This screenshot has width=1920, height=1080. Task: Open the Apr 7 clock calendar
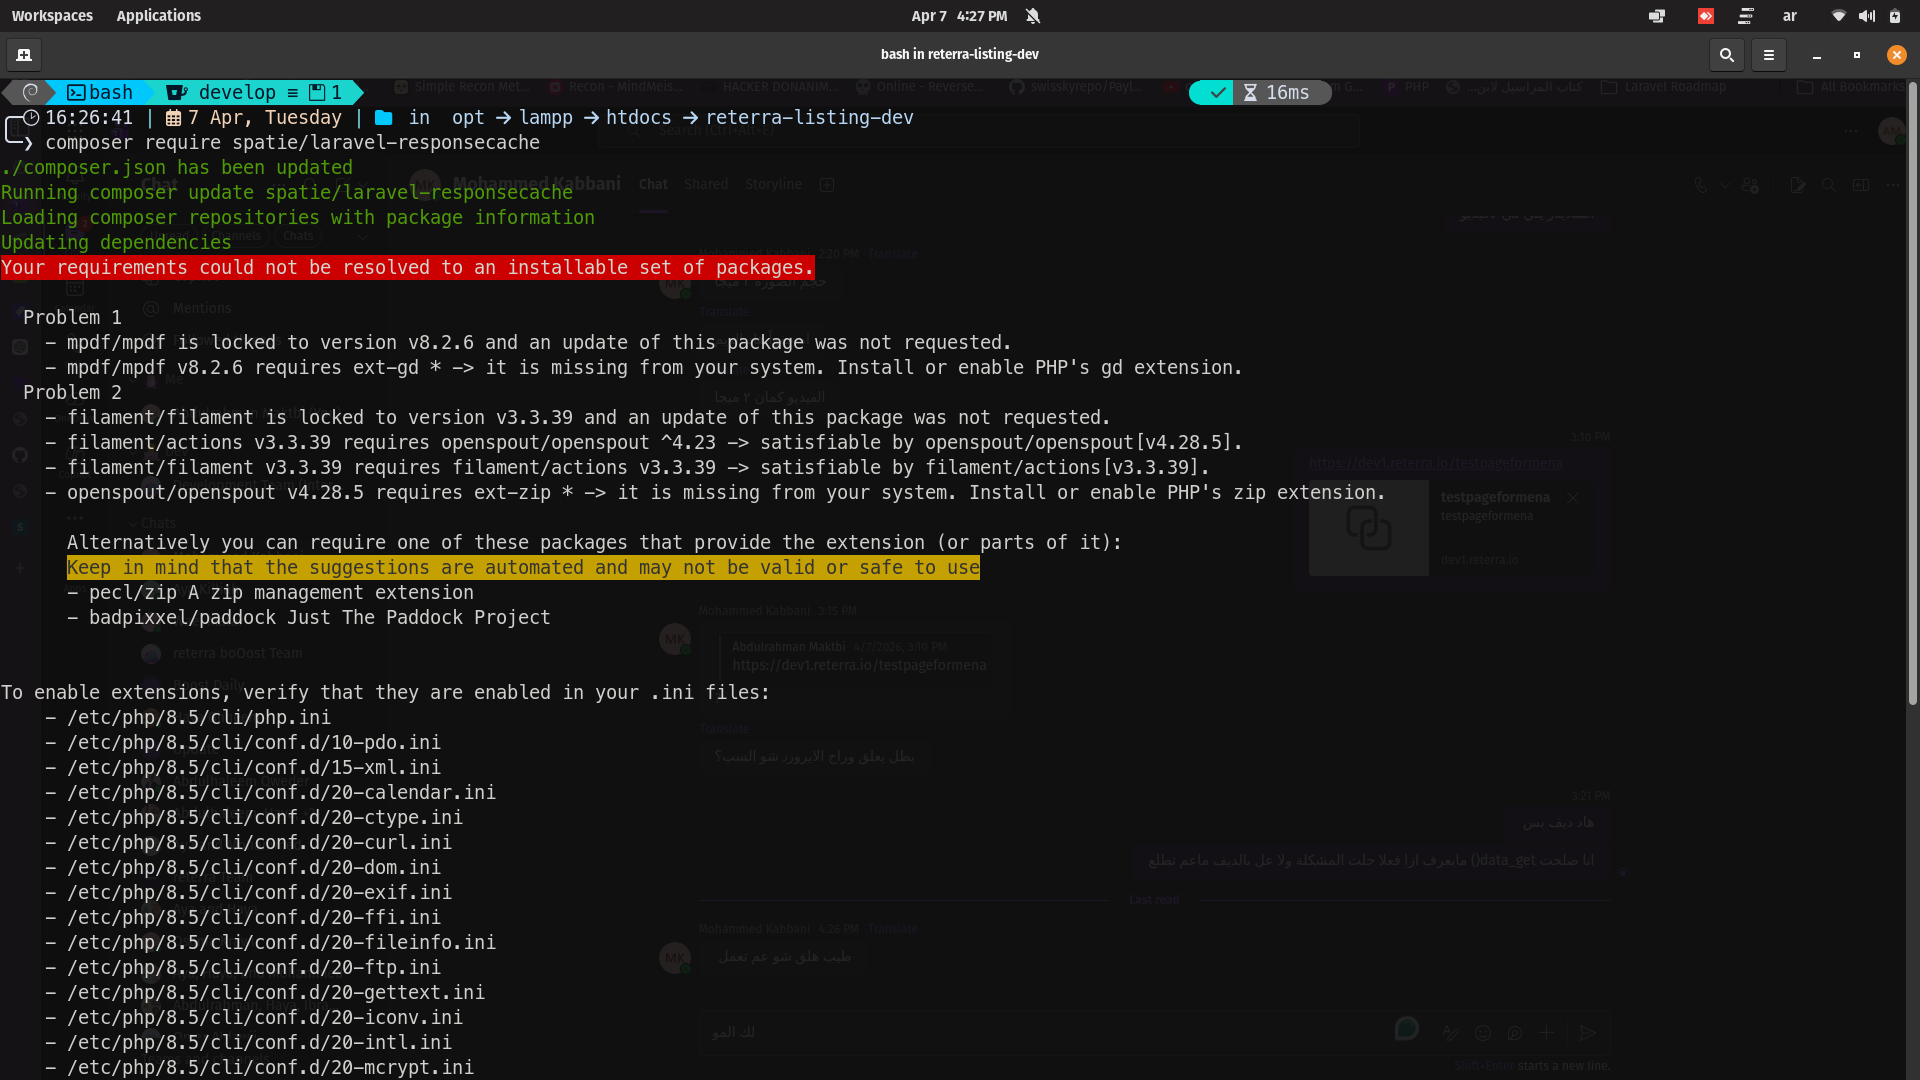click(958, 16)
